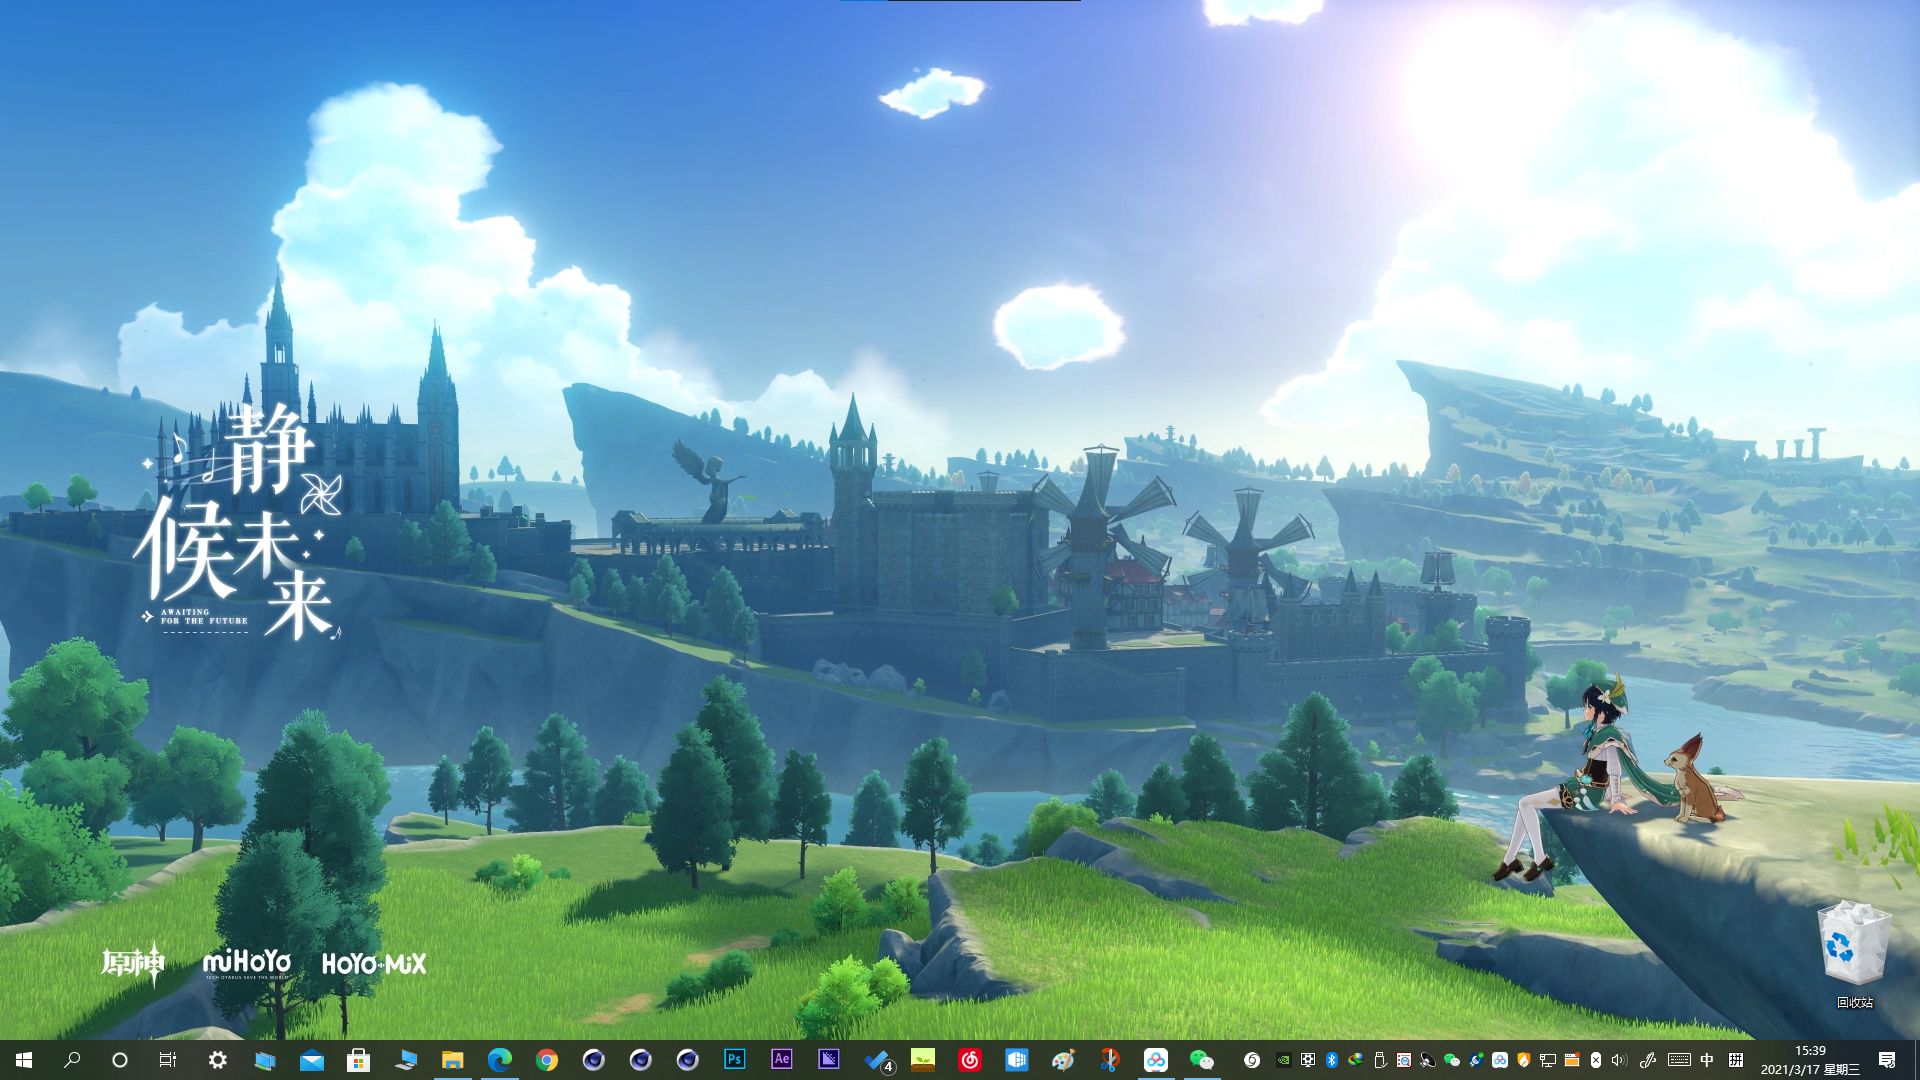Open Task View on the taskbar

(168, 1060)
